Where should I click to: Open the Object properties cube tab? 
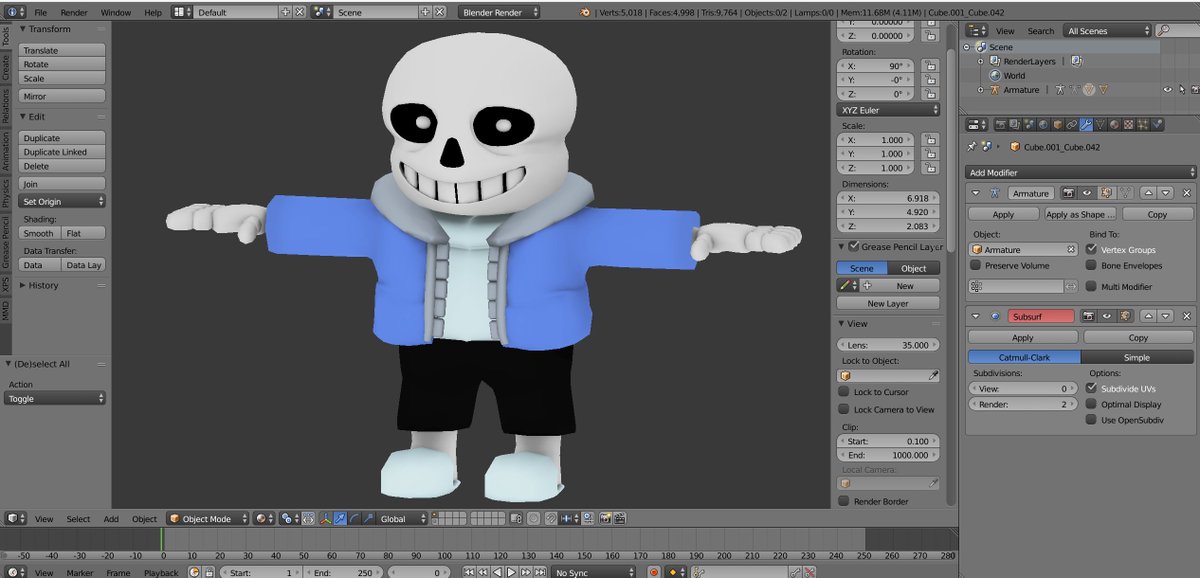(x=1057, y=125)
